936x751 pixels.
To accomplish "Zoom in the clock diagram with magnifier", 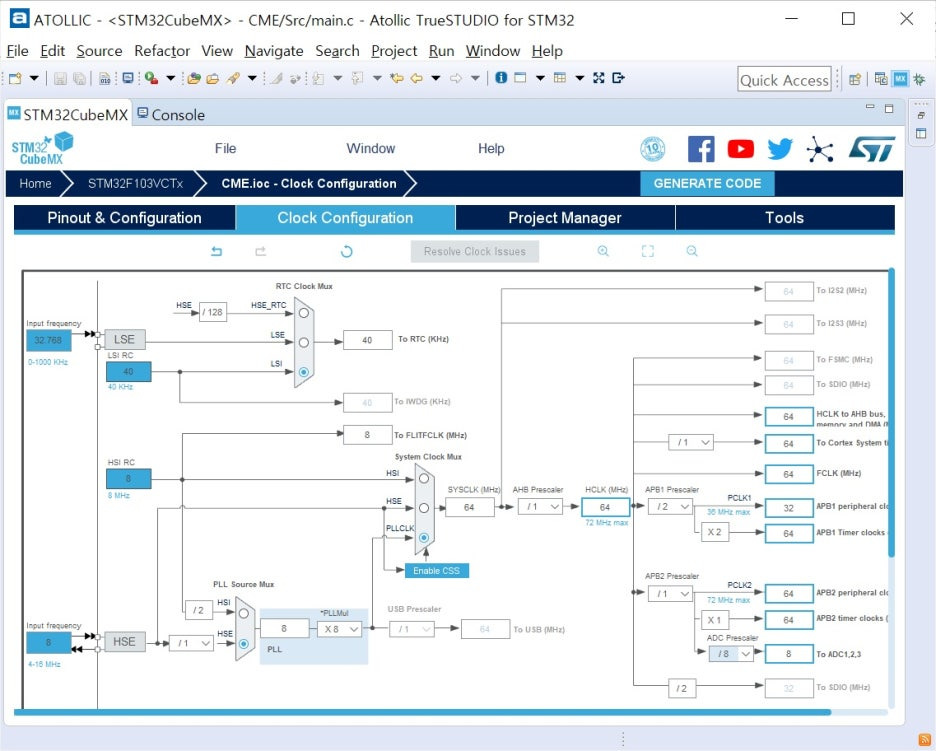I will (x=604, y=251).
